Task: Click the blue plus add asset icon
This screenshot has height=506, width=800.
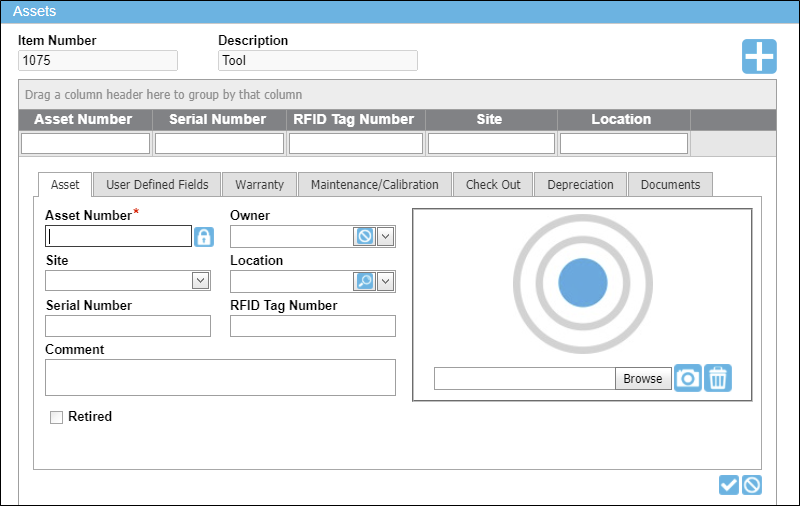Action: pos(759,57)
